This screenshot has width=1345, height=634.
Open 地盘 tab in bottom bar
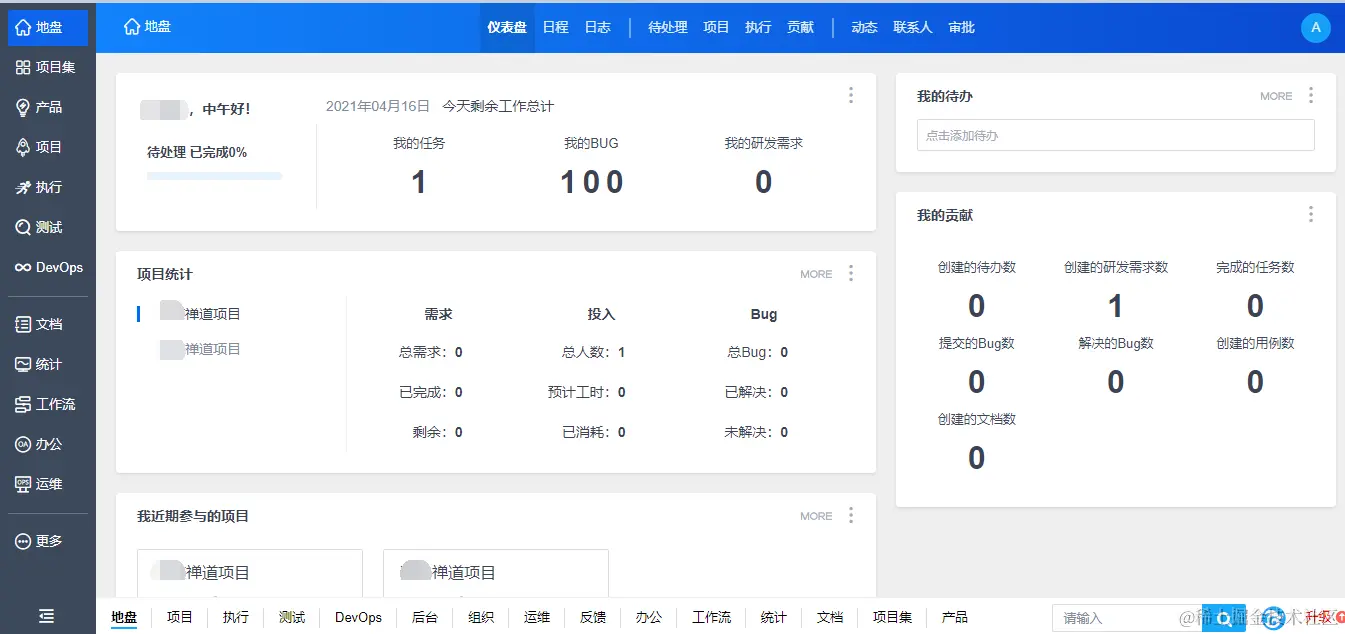tap(124, 617)
